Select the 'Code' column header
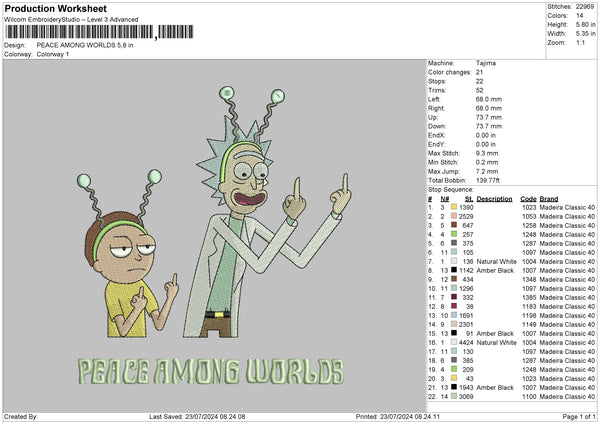 tap(528, 199)
